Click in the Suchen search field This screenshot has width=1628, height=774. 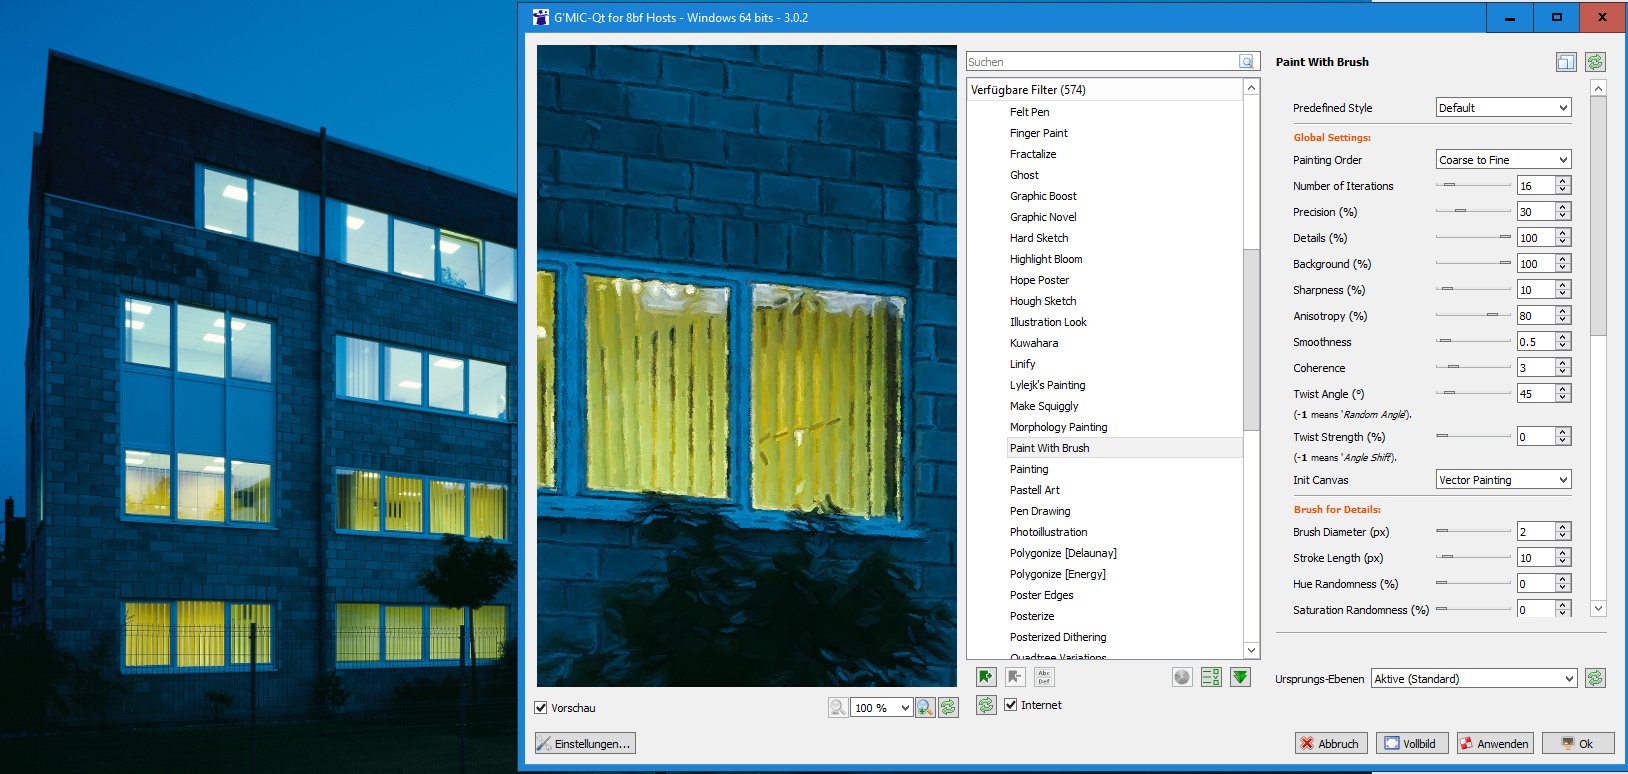point(1100,62)
